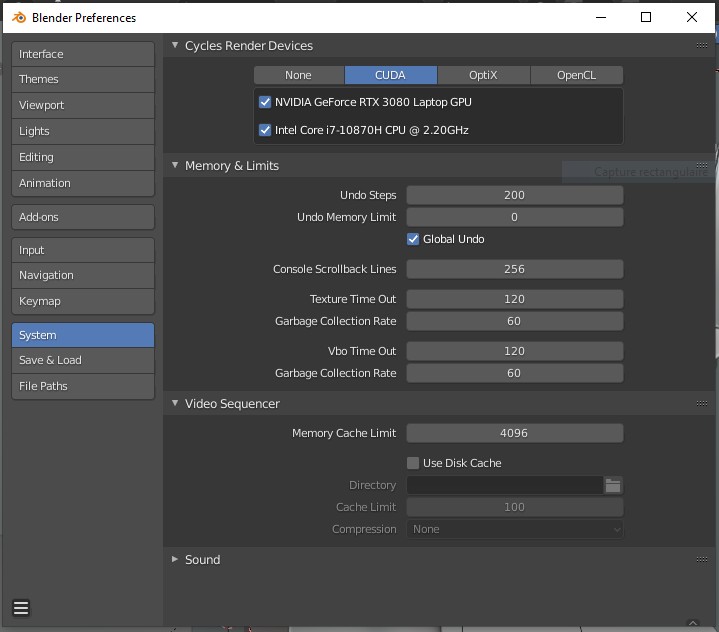Toggle NVIDIA GeForce RTX 3080 device checkbox
Image resolution: width=719 pixels, height=632 pixels.
[x=265, y=102]
